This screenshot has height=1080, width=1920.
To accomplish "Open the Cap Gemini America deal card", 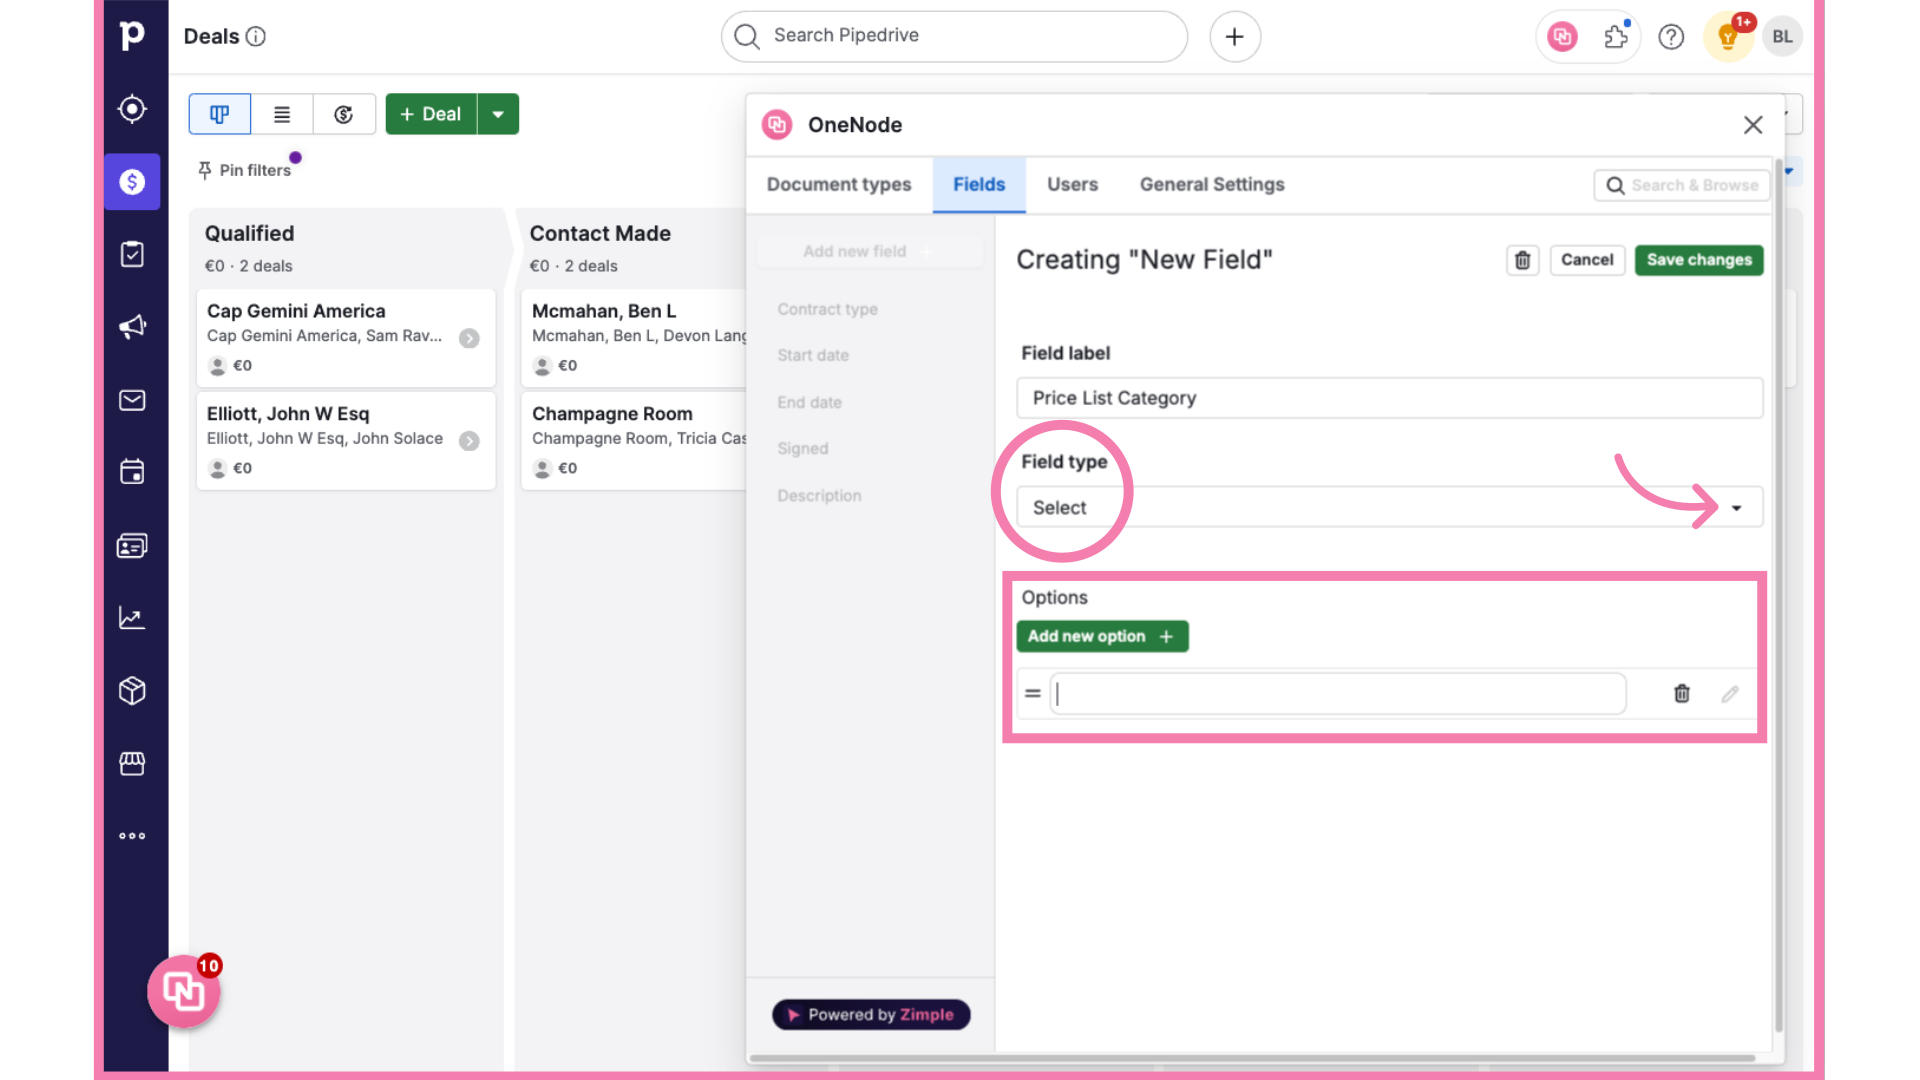I will [346, 338].
